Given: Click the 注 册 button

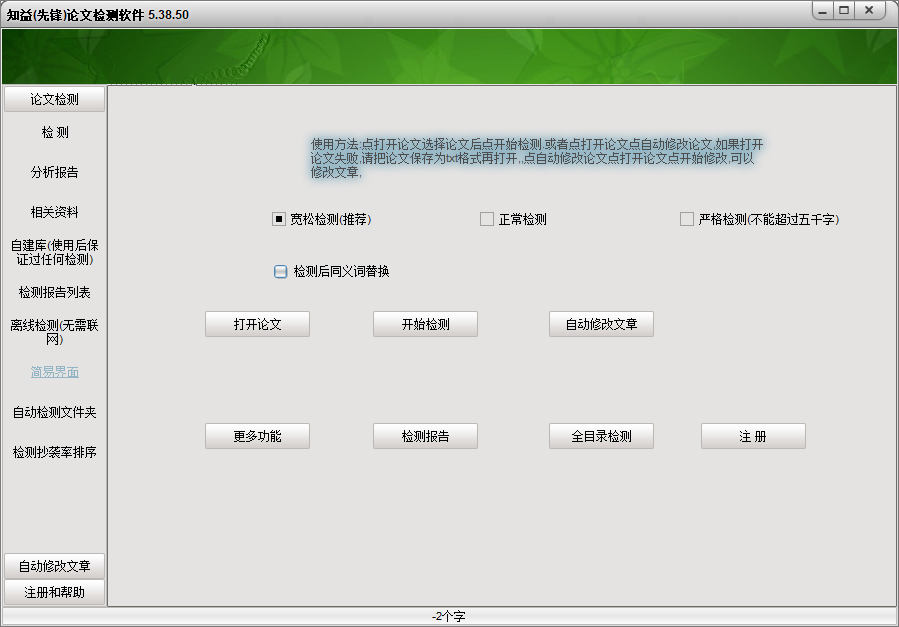Looking at the screenshot, I should click(753, 436).
